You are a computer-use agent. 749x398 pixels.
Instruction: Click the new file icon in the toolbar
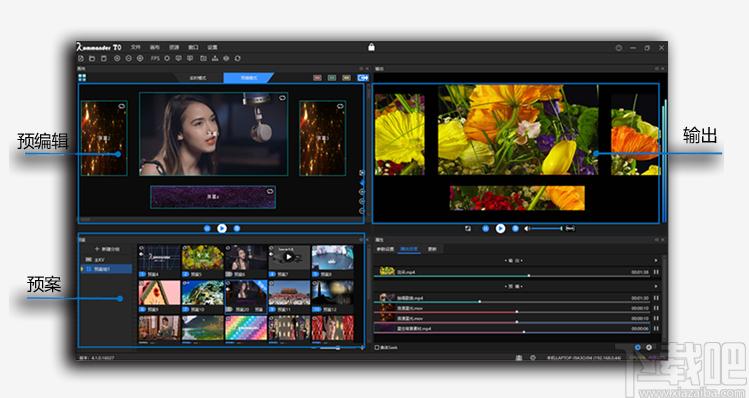(81, 58)
